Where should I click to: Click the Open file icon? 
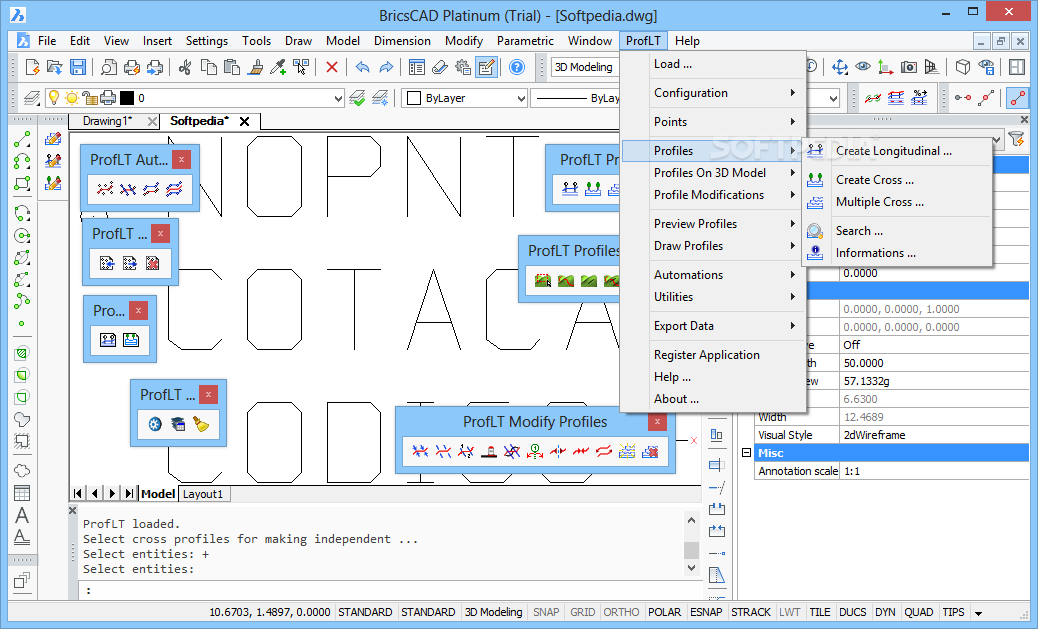pyautogui.click(x=55, y=67)
